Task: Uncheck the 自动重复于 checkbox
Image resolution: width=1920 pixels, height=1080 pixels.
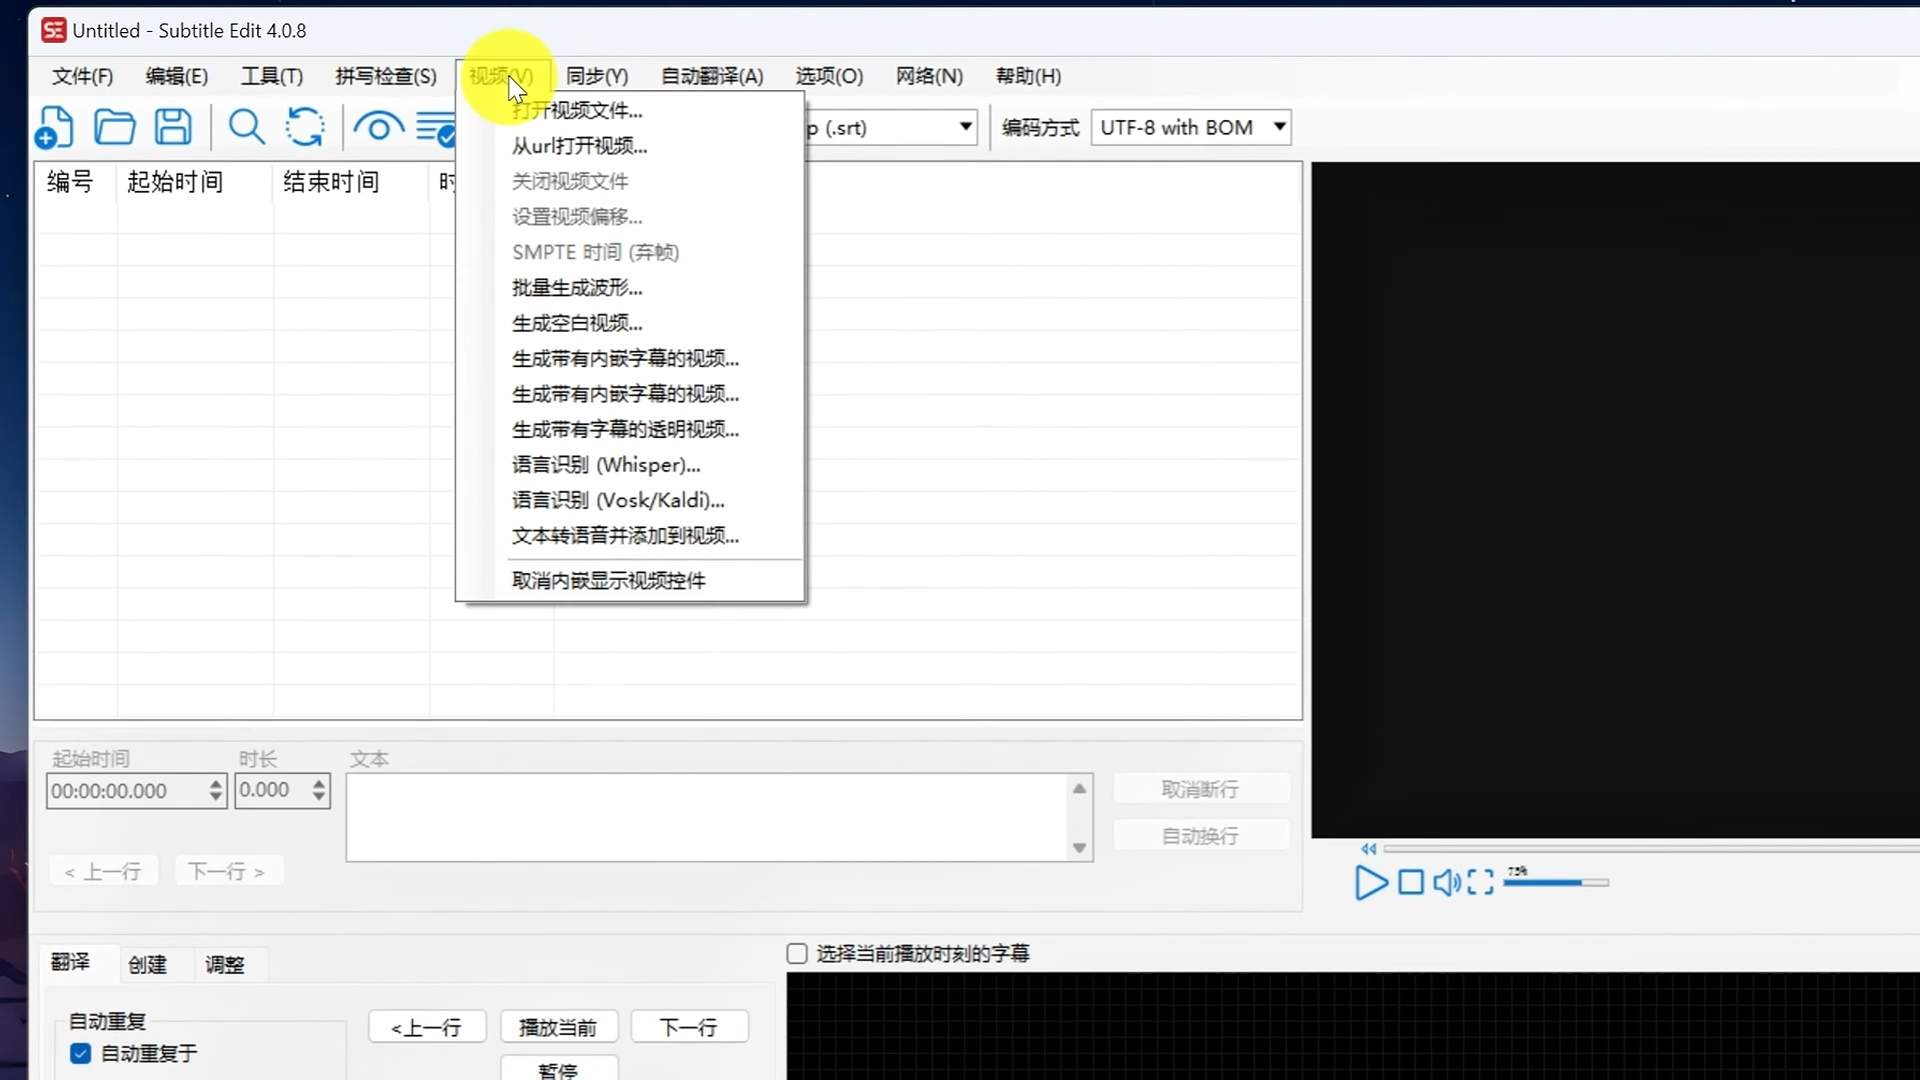Action: (x=81, y=1053)
